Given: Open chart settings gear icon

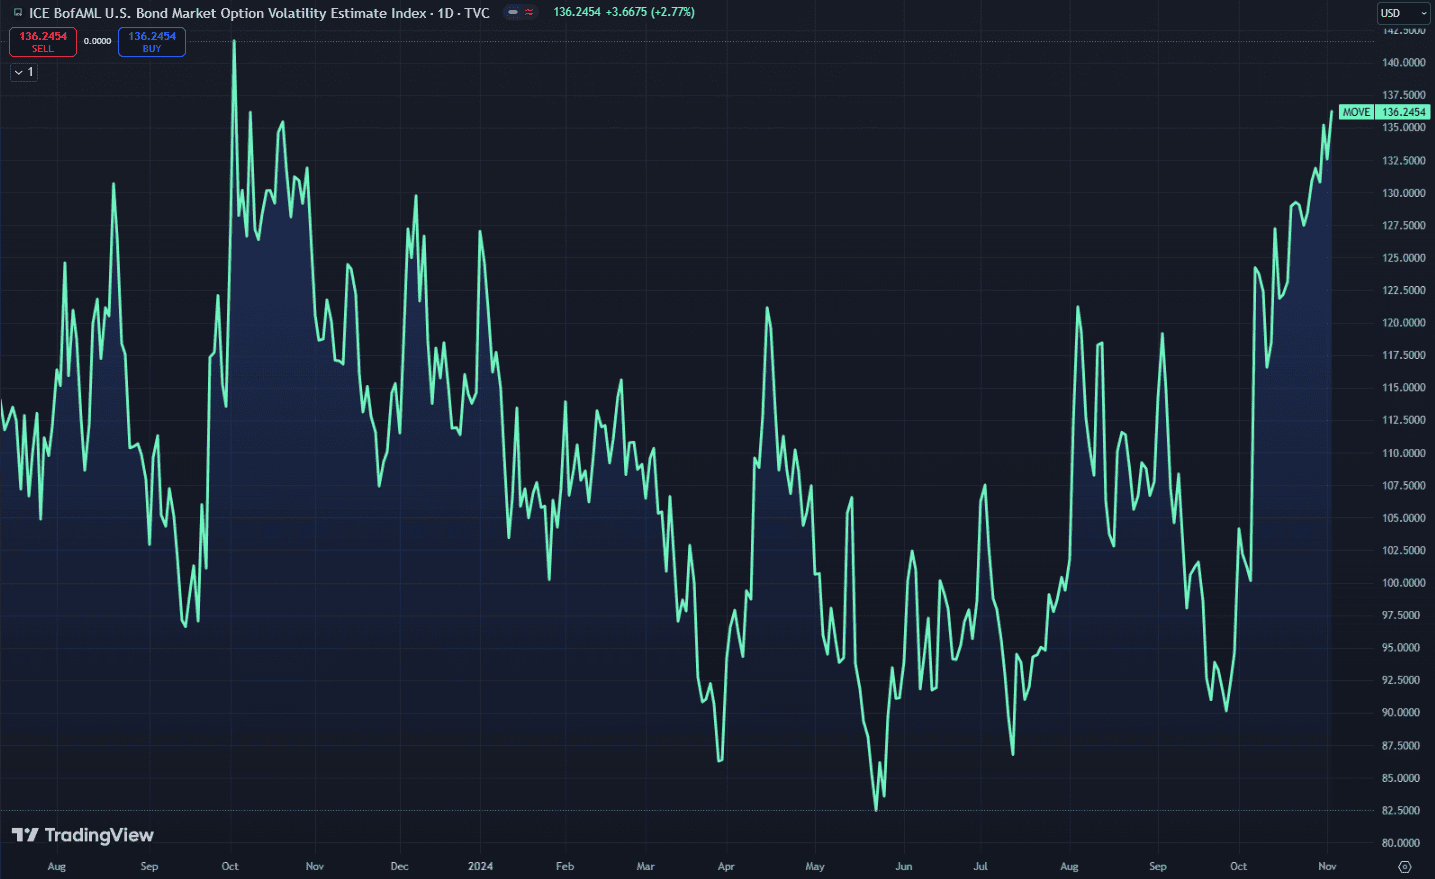Looking at the screenshot, I should click(1405, 867).
